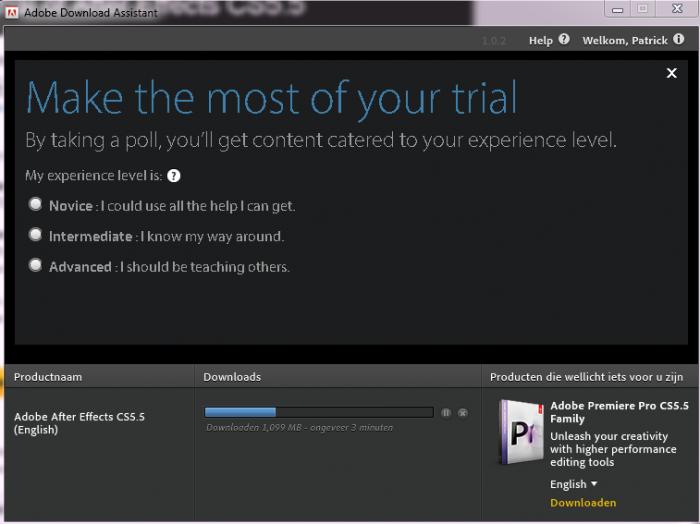Click the After Effects download progress bar
This screenshot has height=524, width=700.
point(318,412)
